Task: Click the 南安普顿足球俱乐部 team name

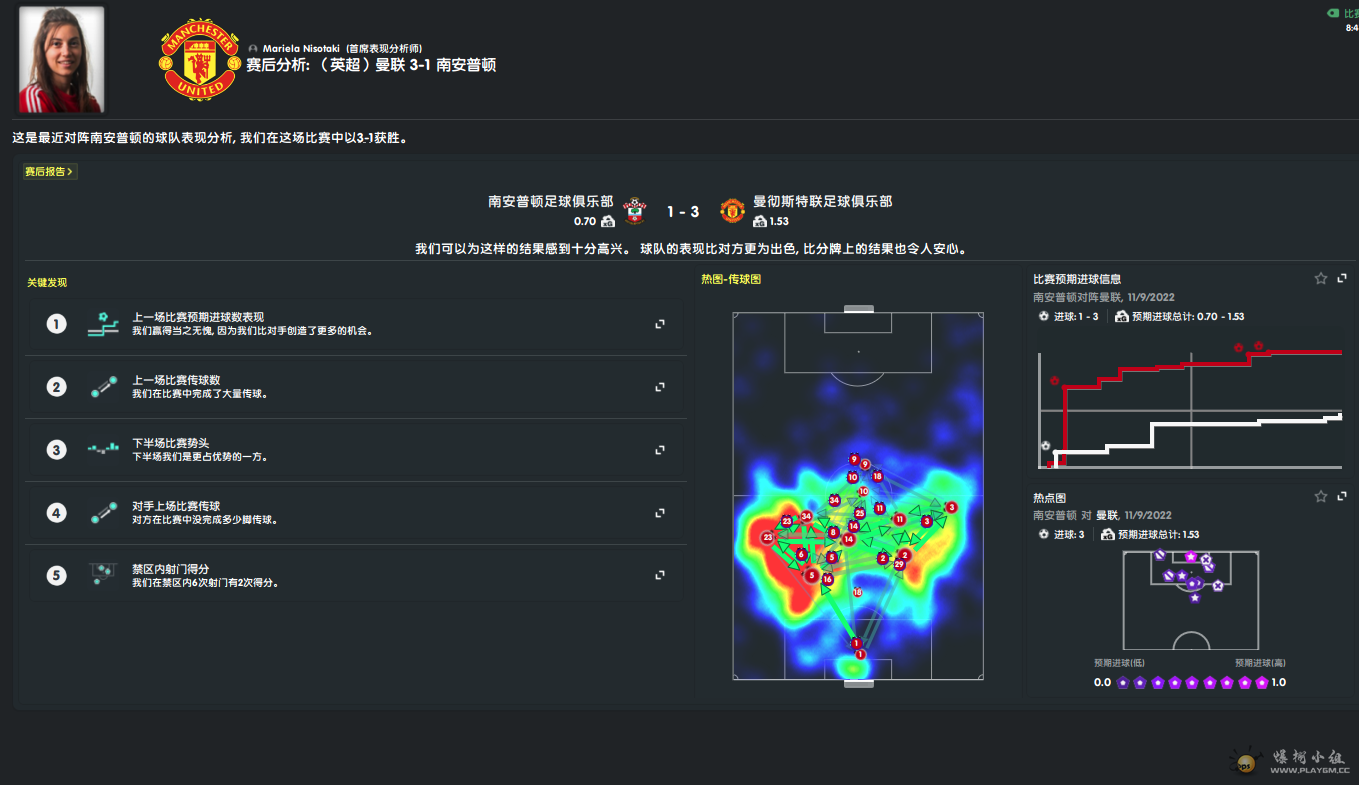Action: 551,202
